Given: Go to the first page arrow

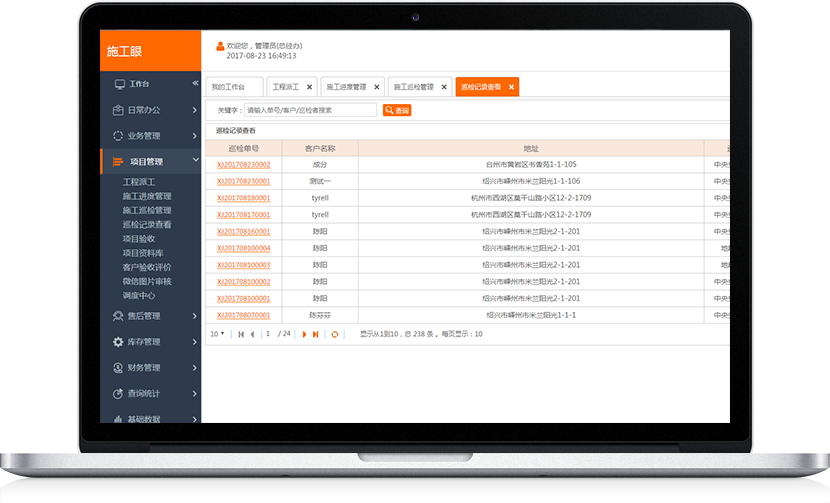Looking at the screenshot, I should (x=241, y=334).
